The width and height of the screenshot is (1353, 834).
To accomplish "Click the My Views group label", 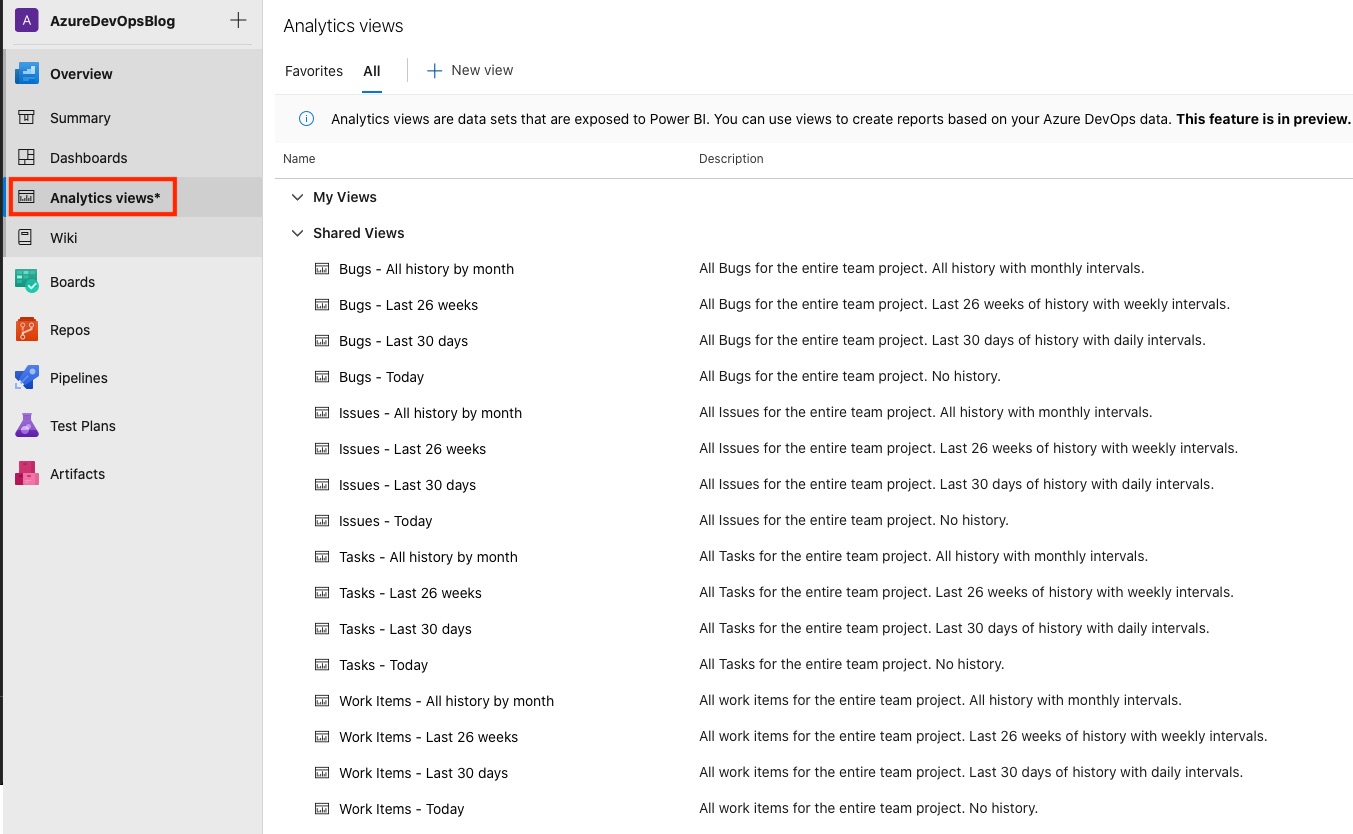I will (345, 197).
